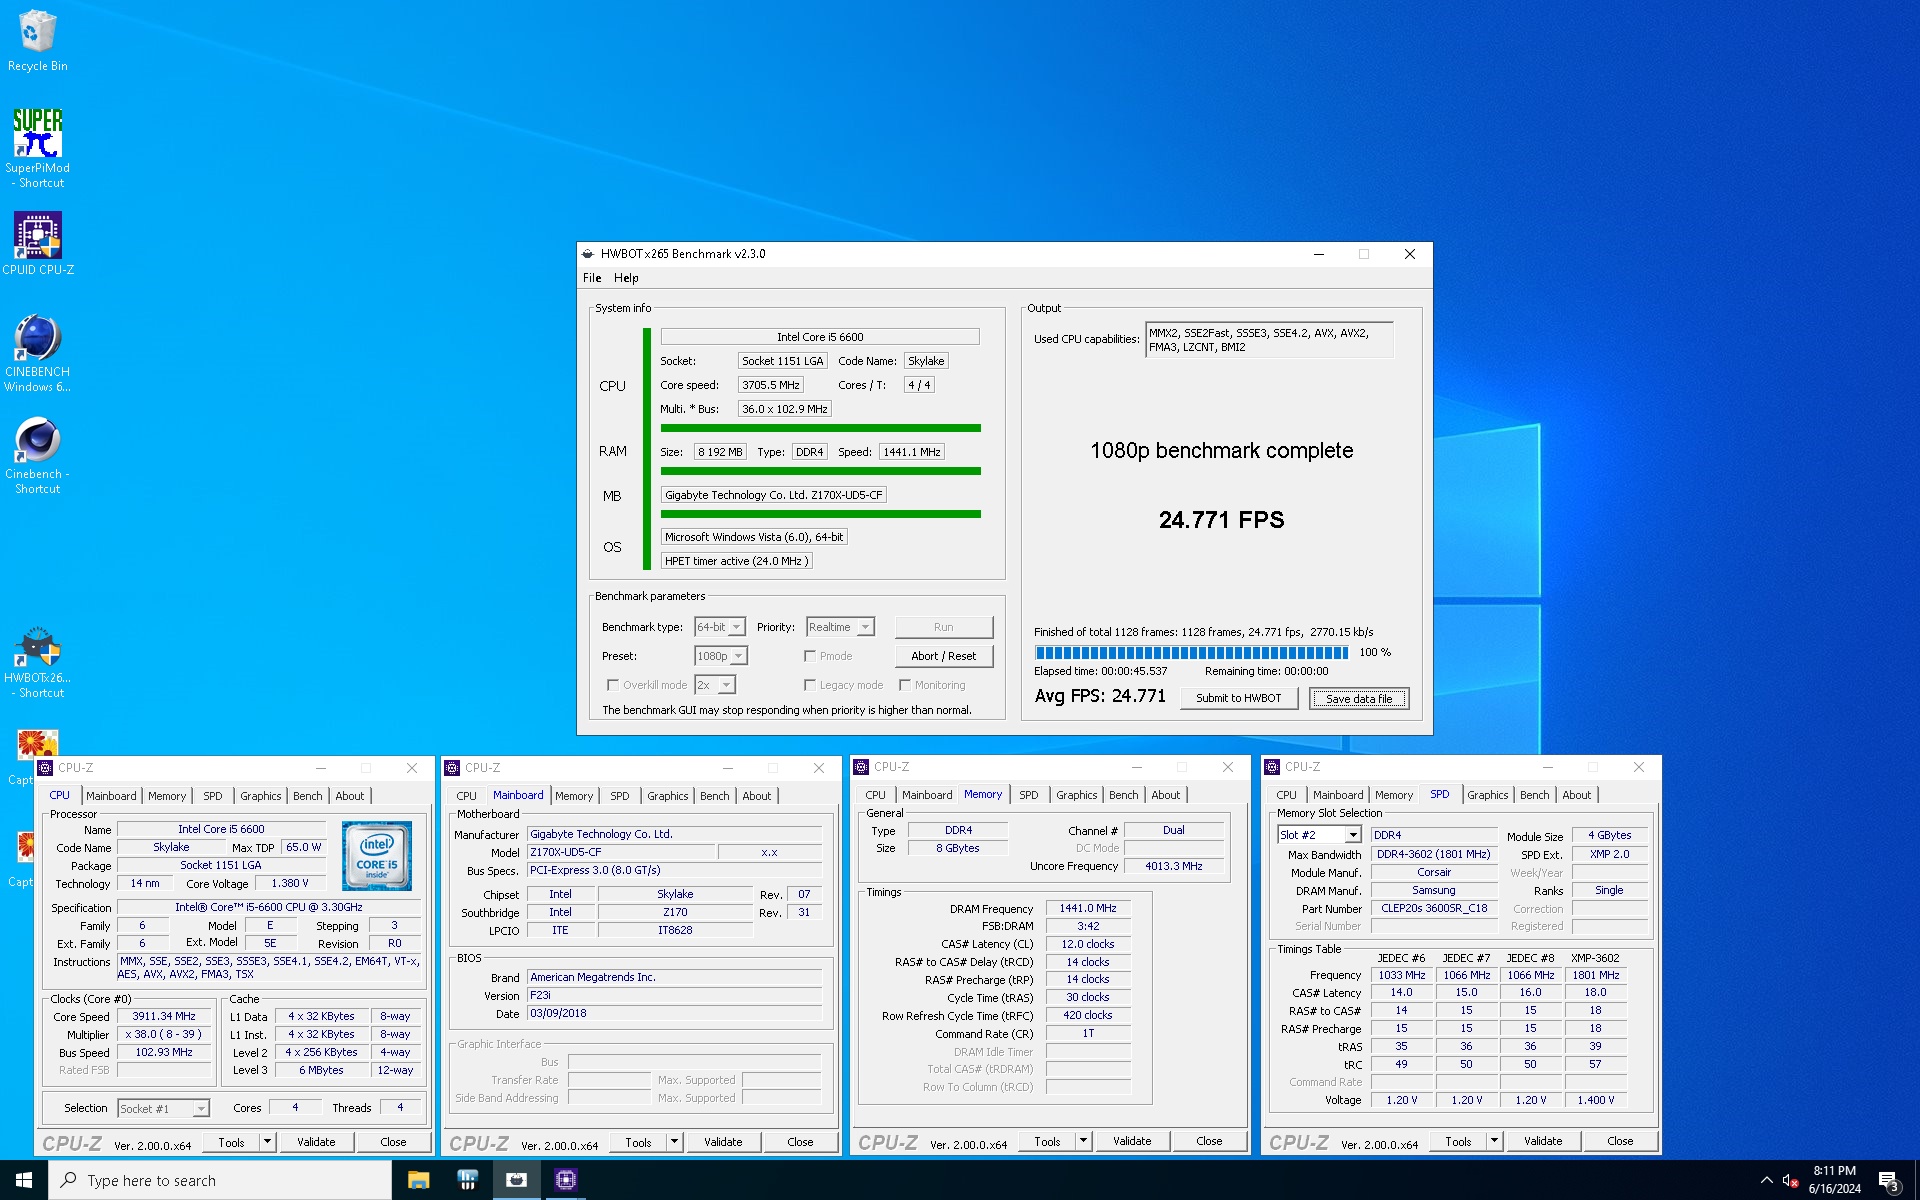The width and height of the screenshot is (1920, 1200).
Task: Switch to Graphics tab in Mainboard window
Action: 667,796
